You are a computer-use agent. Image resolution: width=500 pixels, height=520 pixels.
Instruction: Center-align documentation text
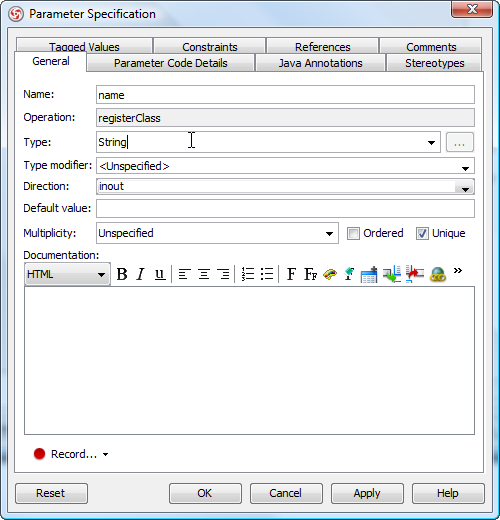[x=204, y=274]
